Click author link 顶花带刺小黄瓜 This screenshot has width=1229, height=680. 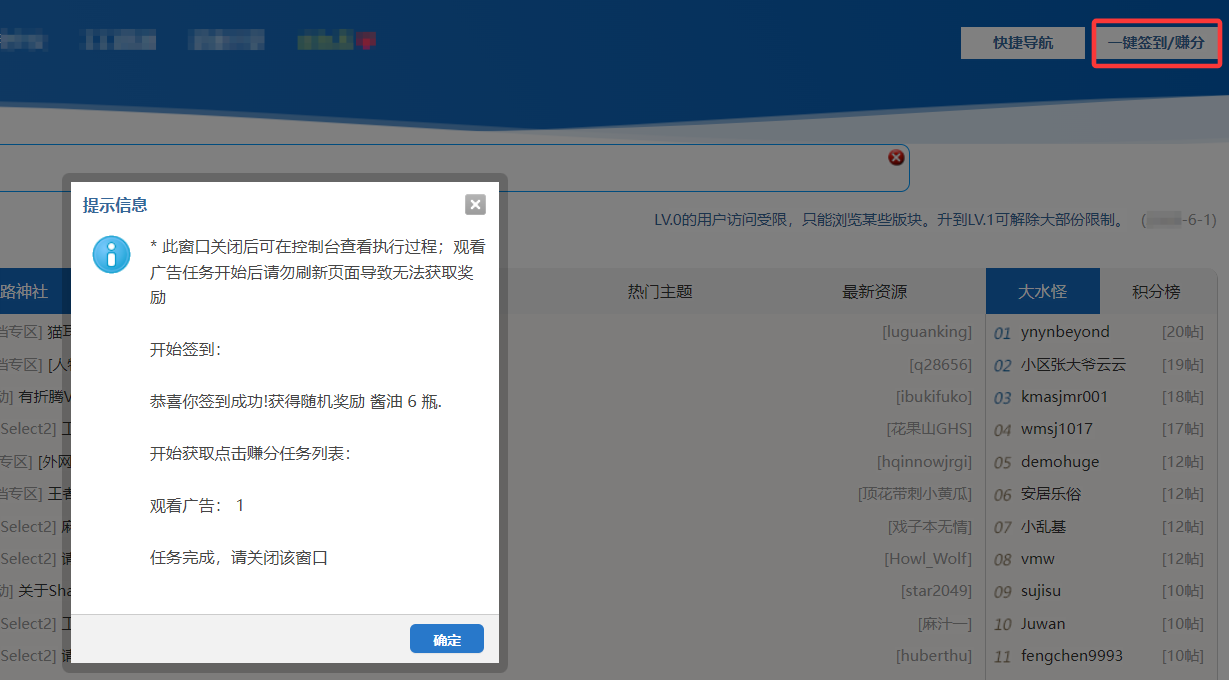(x=915, y=494)
